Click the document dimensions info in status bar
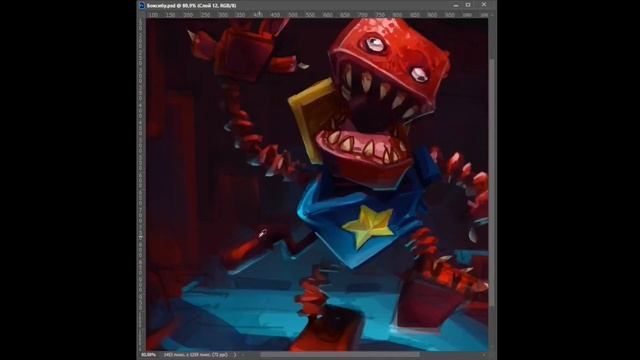Image resolution: width=640 pixels, height=360 pixels. 195,355
